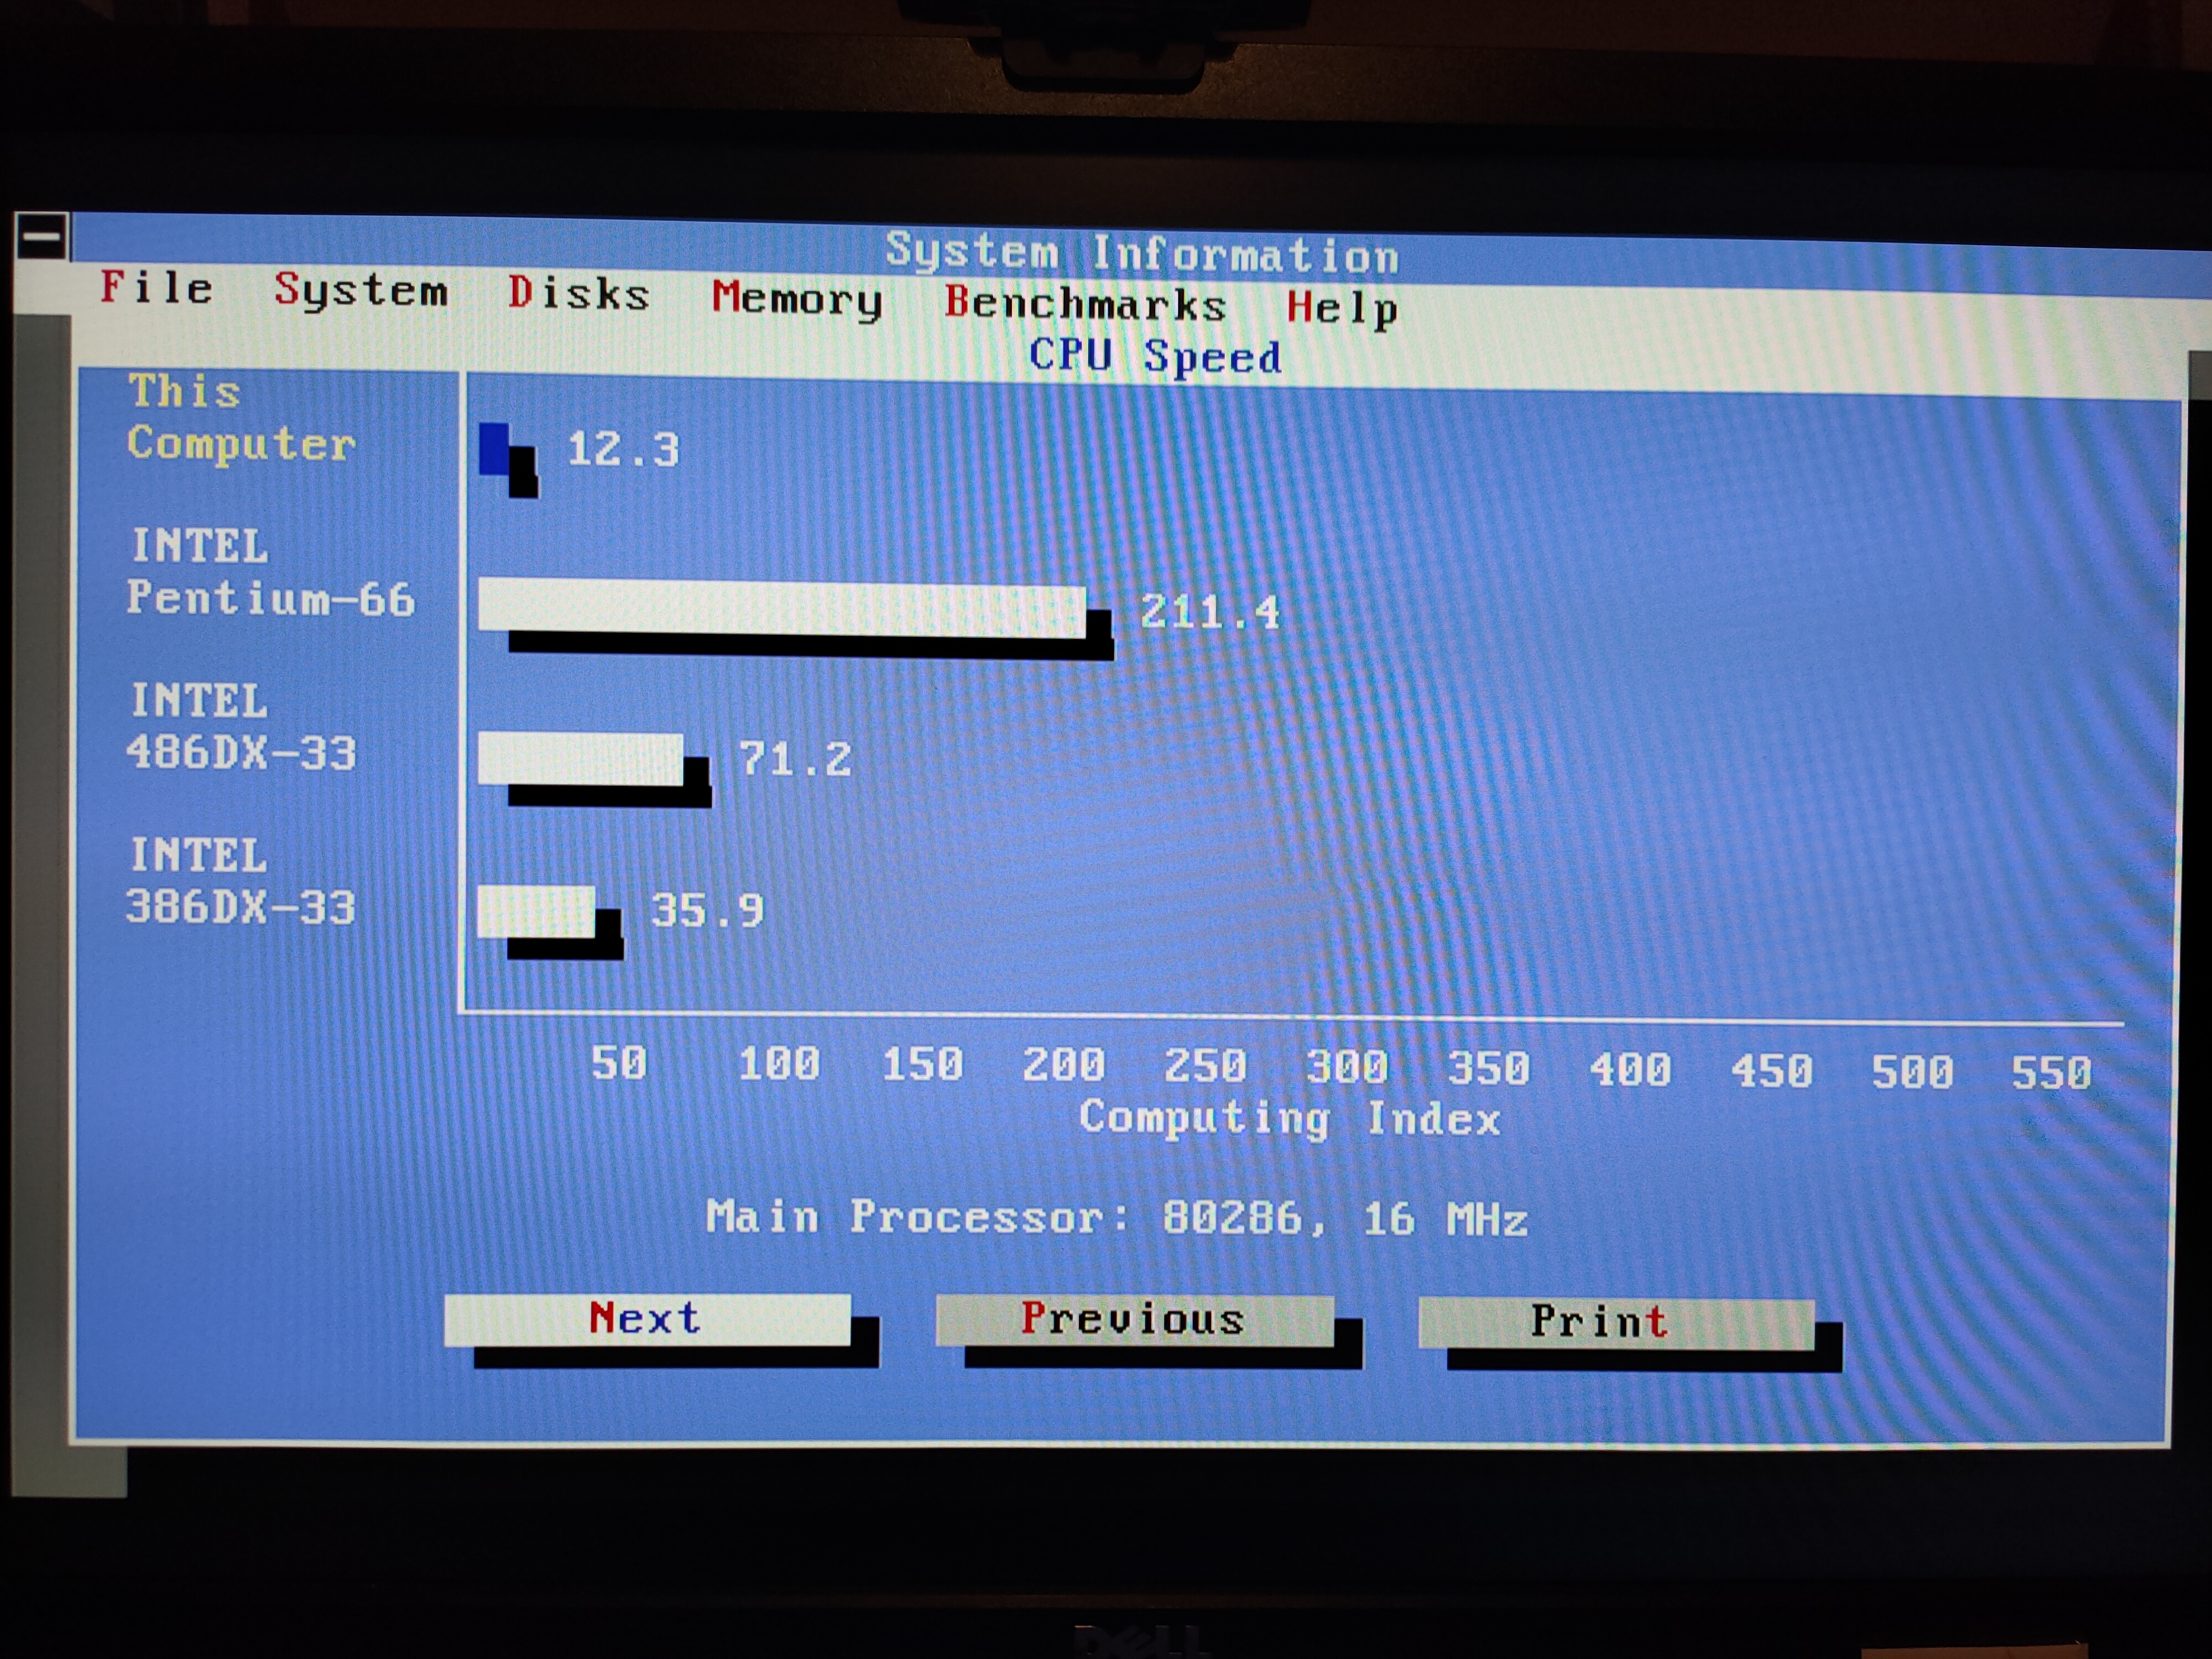Click the Next button

647,1319
